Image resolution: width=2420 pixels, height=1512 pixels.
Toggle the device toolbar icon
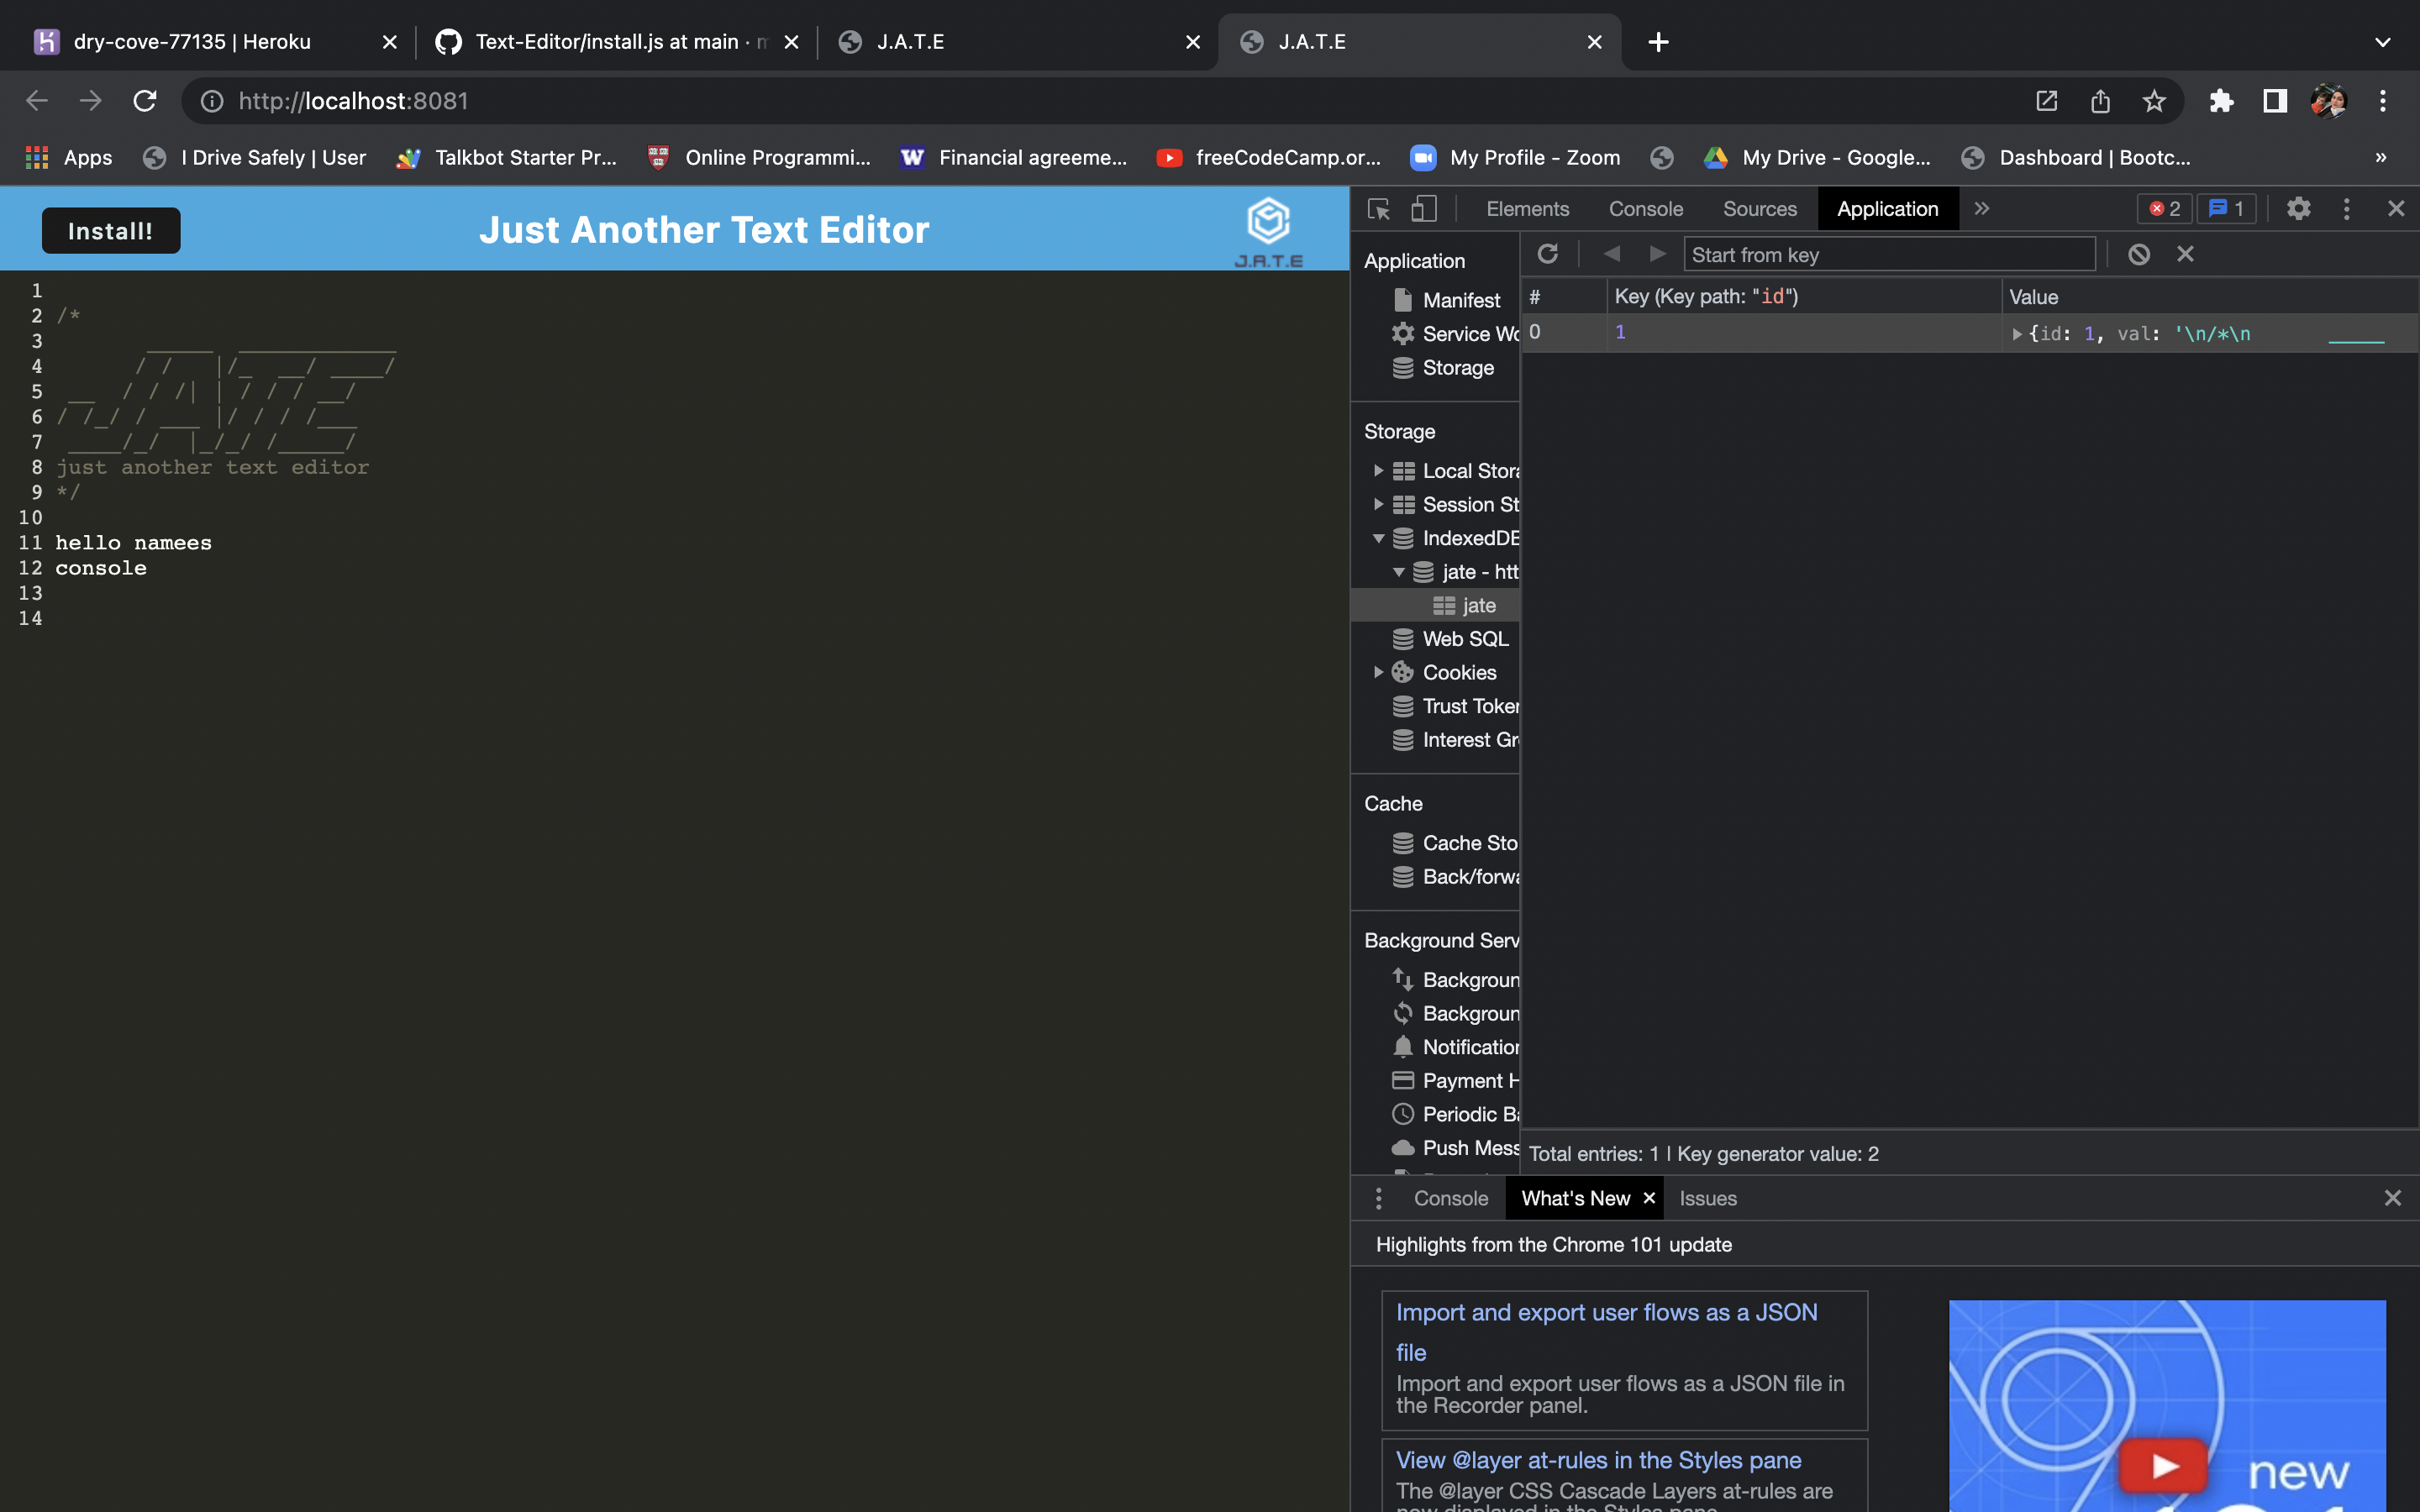tap(1423, 209)
